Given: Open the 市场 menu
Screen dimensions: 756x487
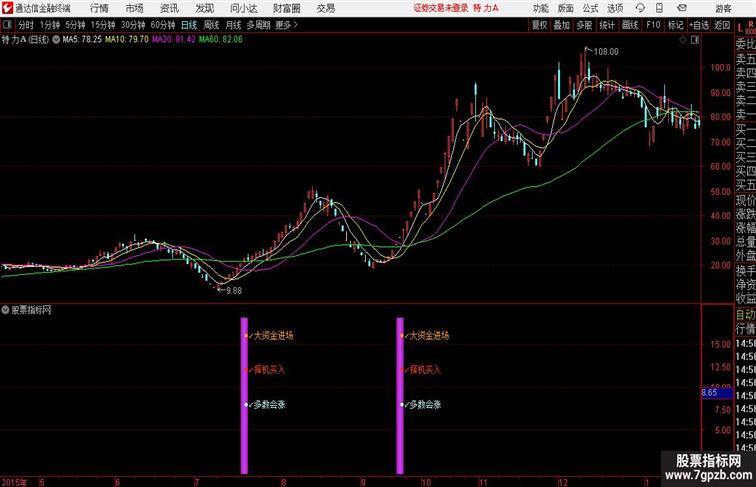Looking at the screenshot, I should point(135,8).
